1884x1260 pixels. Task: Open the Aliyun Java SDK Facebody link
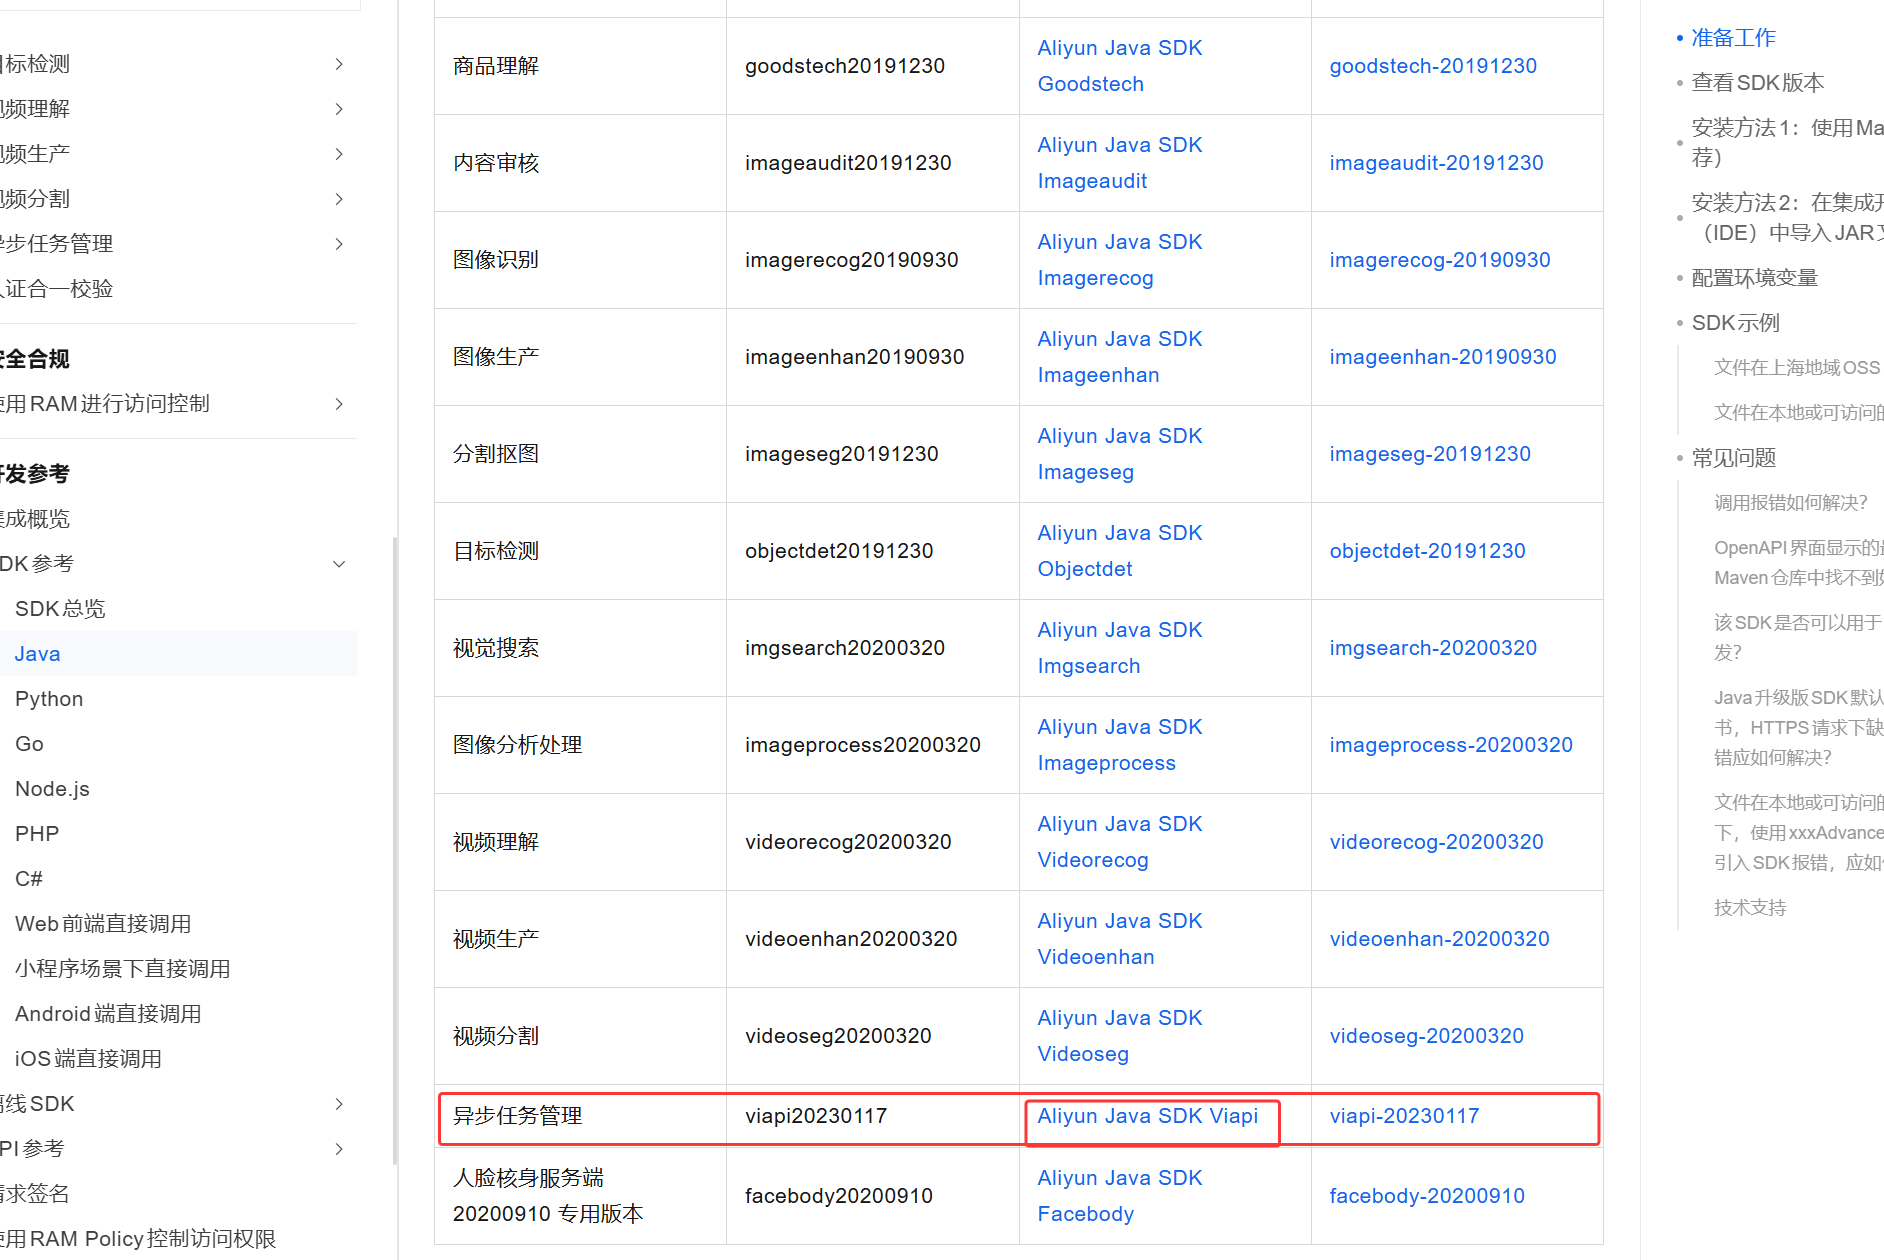point(1120,1196)
